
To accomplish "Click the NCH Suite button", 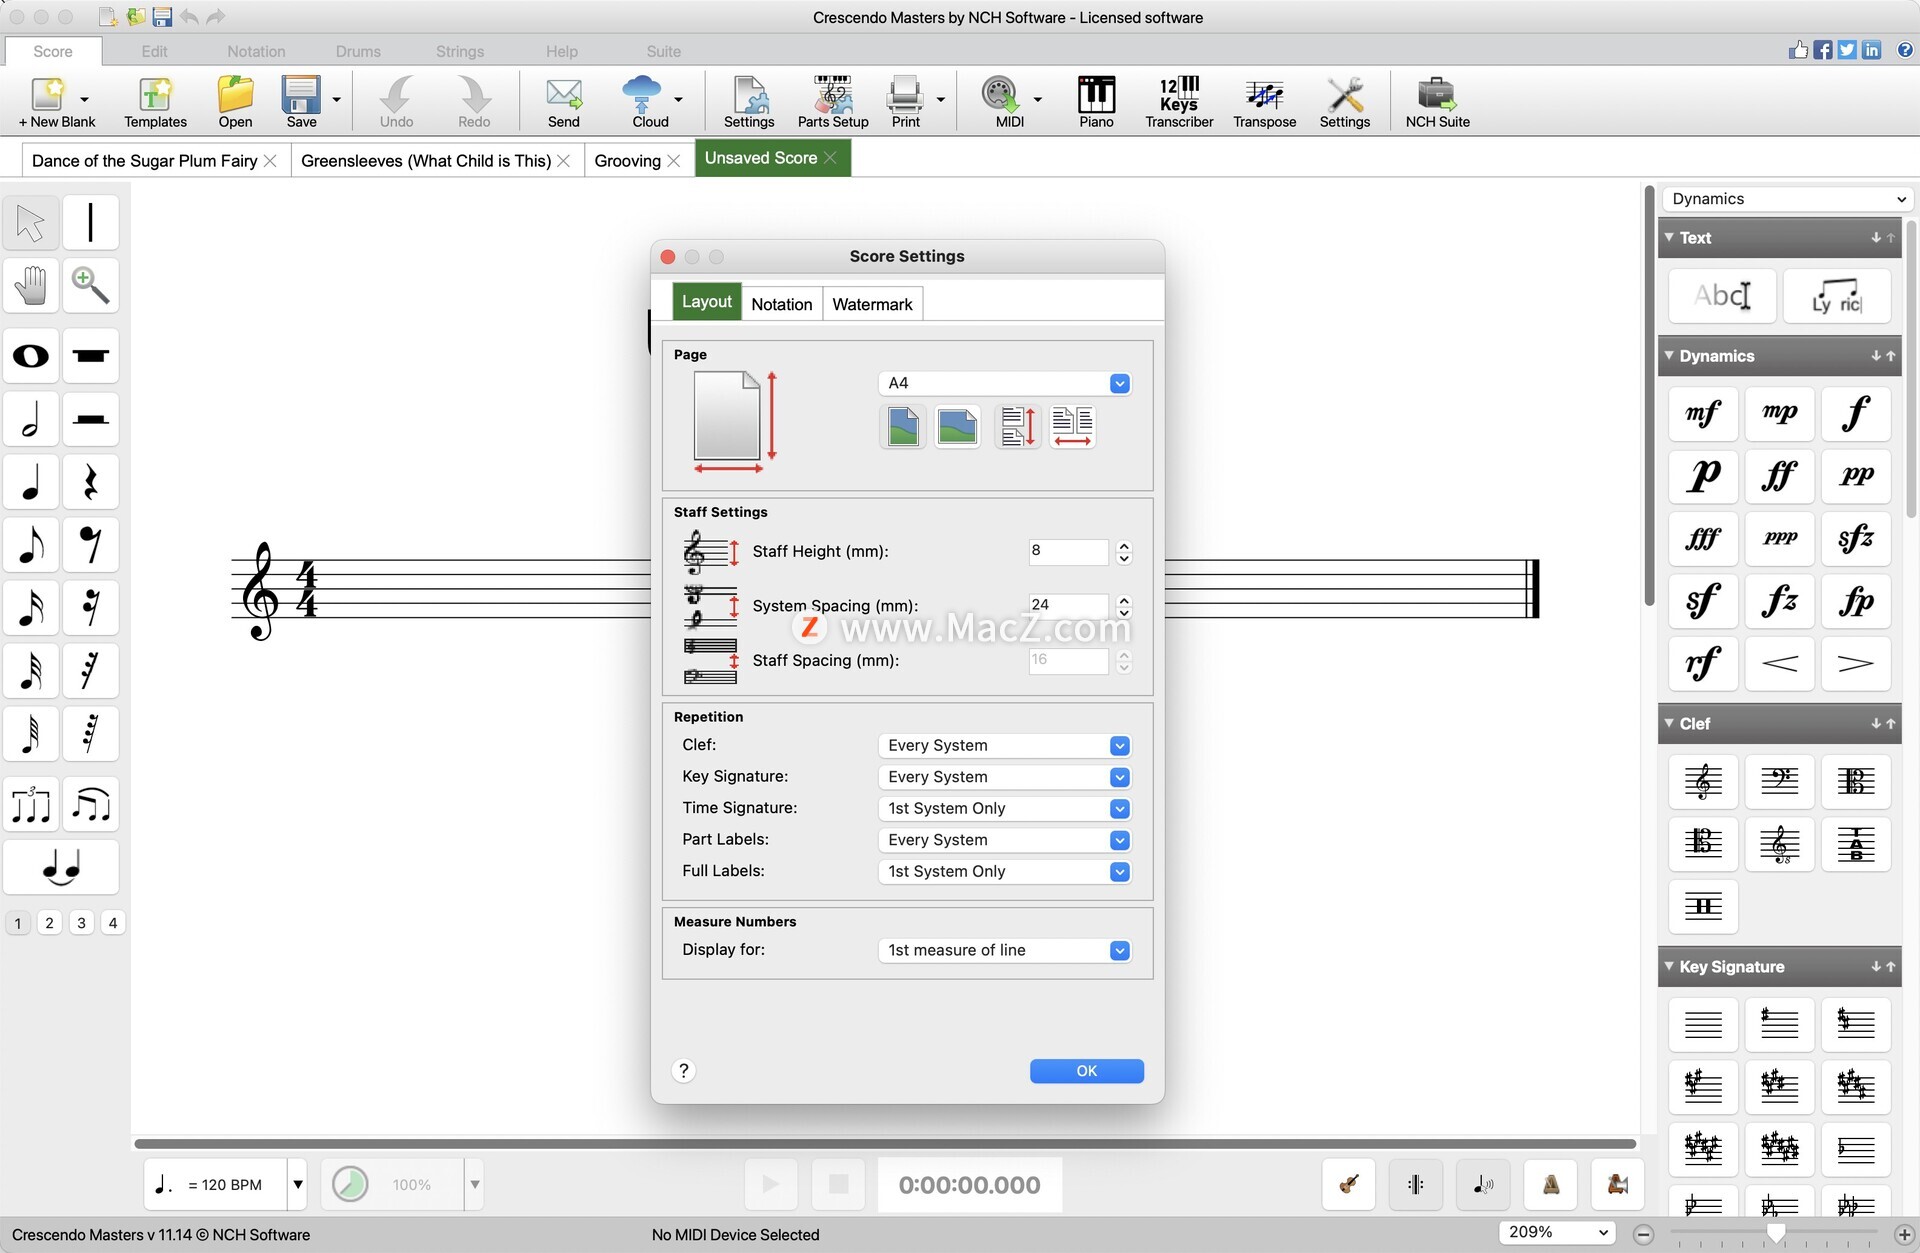I will pyautogui.click(x=1437, y=102).
